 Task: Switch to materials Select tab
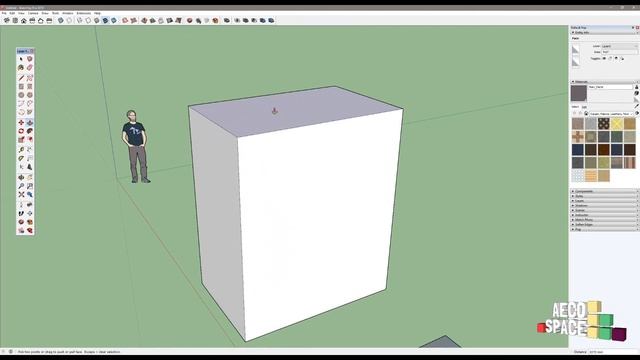click(575, 107)
